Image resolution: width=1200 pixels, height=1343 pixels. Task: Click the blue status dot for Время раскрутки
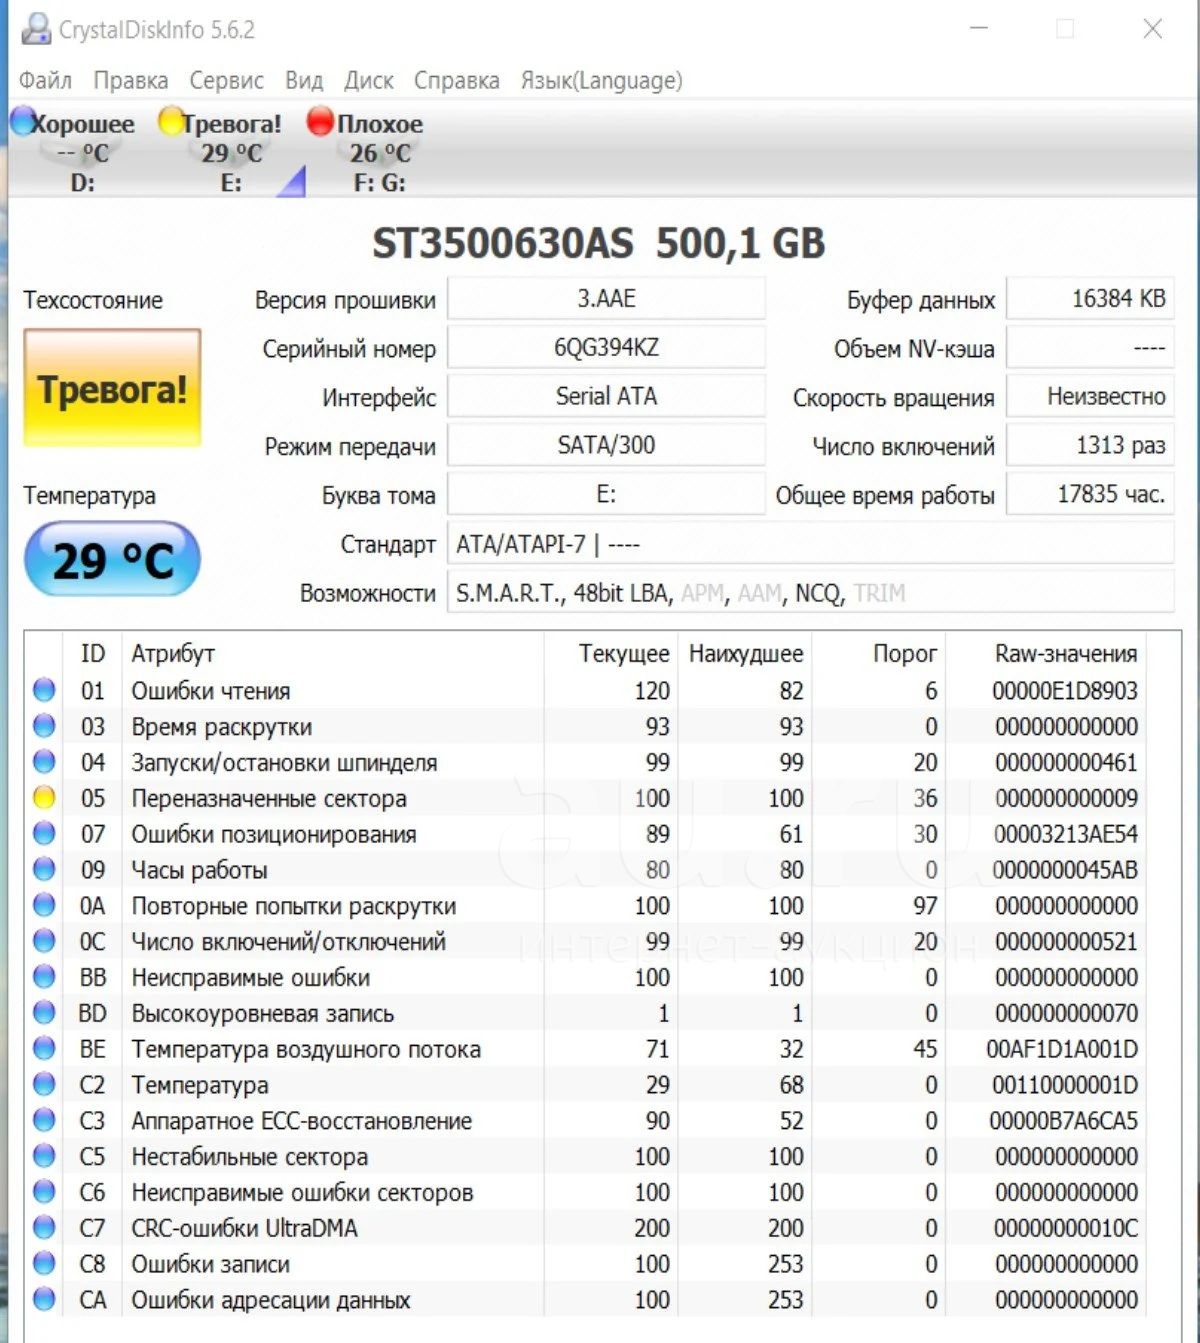click(44, 726)
